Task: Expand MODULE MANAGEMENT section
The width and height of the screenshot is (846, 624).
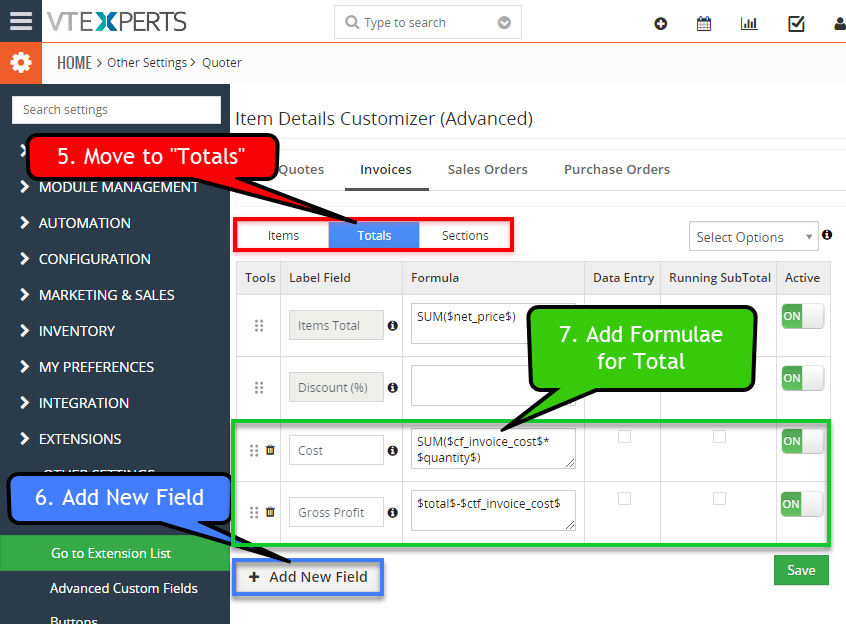Action: pyautogui.click(x=109, y=187)
